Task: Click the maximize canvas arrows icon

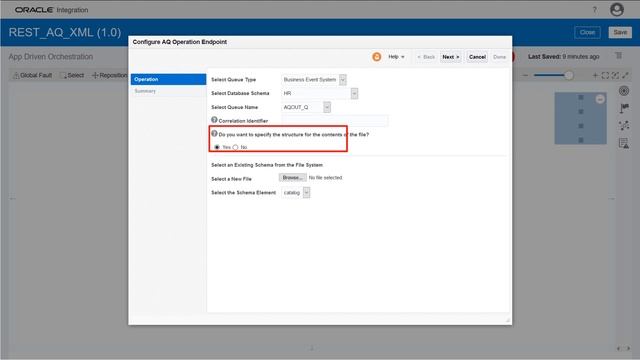Action: (x=625, y=75)
